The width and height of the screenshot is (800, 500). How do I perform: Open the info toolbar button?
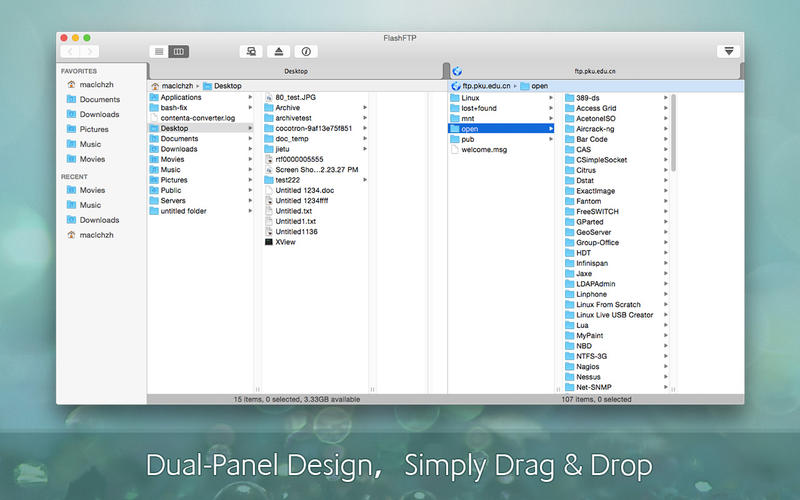(306, 52)
